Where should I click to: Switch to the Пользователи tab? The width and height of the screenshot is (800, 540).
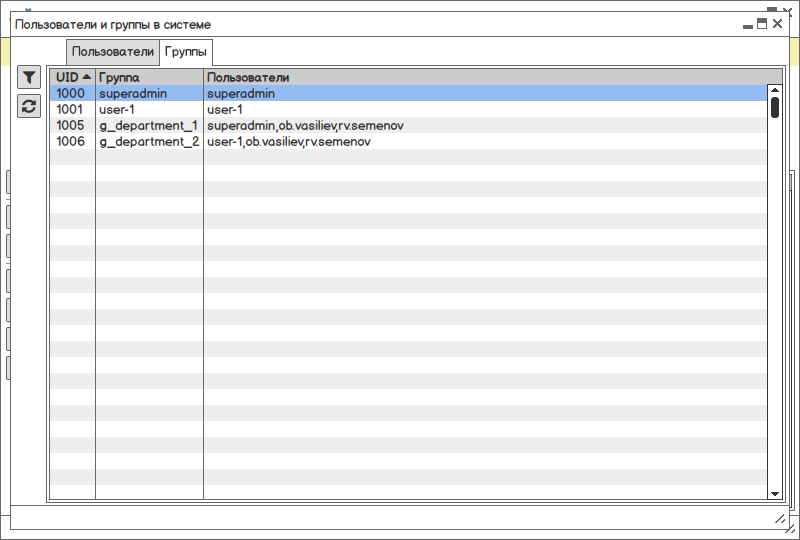click(x=113, y=52)
